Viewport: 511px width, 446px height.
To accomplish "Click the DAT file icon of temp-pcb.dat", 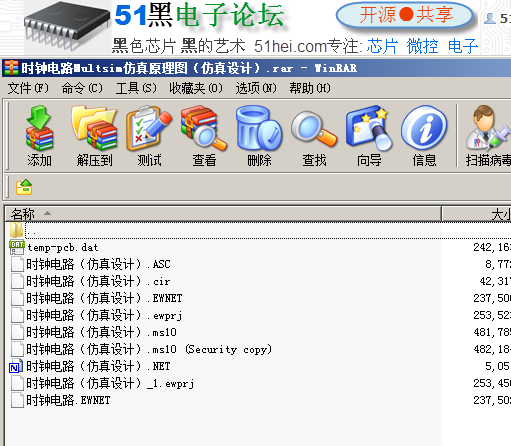I will (x=17, y=247).
